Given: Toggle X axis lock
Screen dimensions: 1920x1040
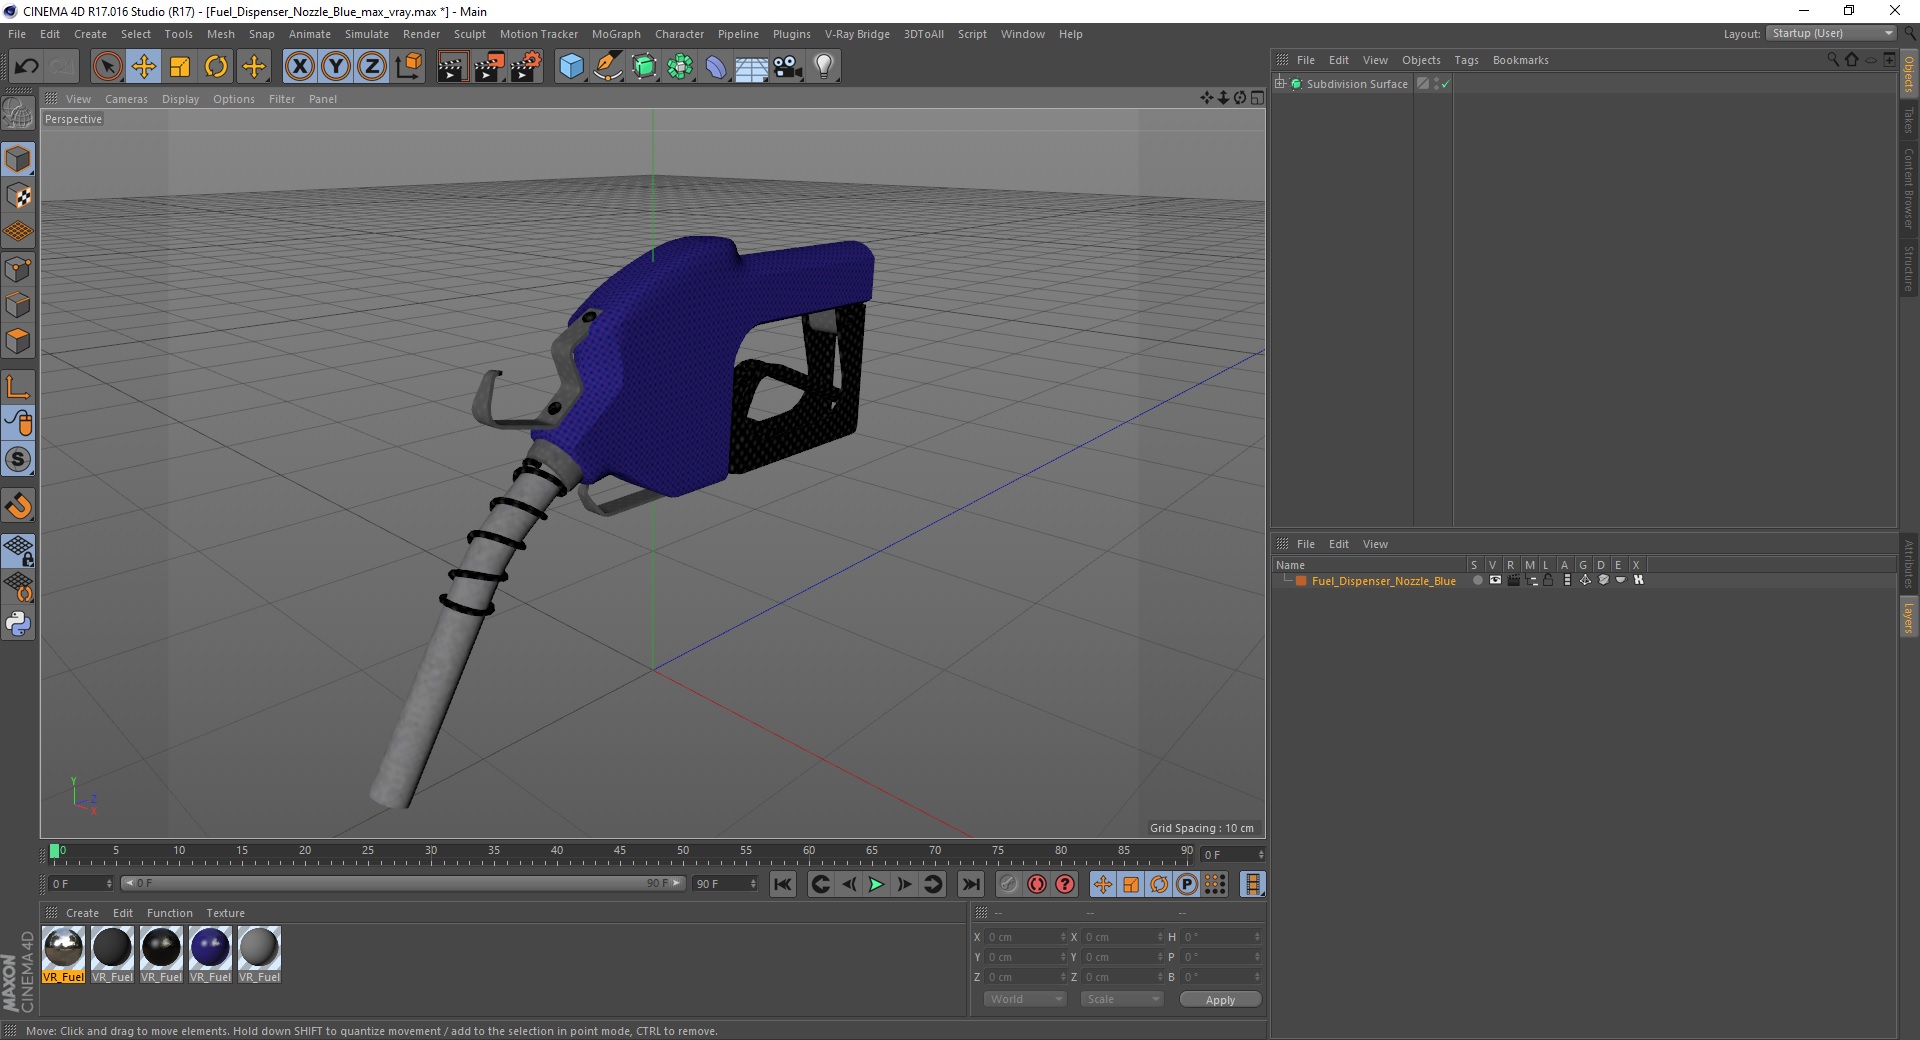Looking at the screenshot, I should click(x=299, y=67).
